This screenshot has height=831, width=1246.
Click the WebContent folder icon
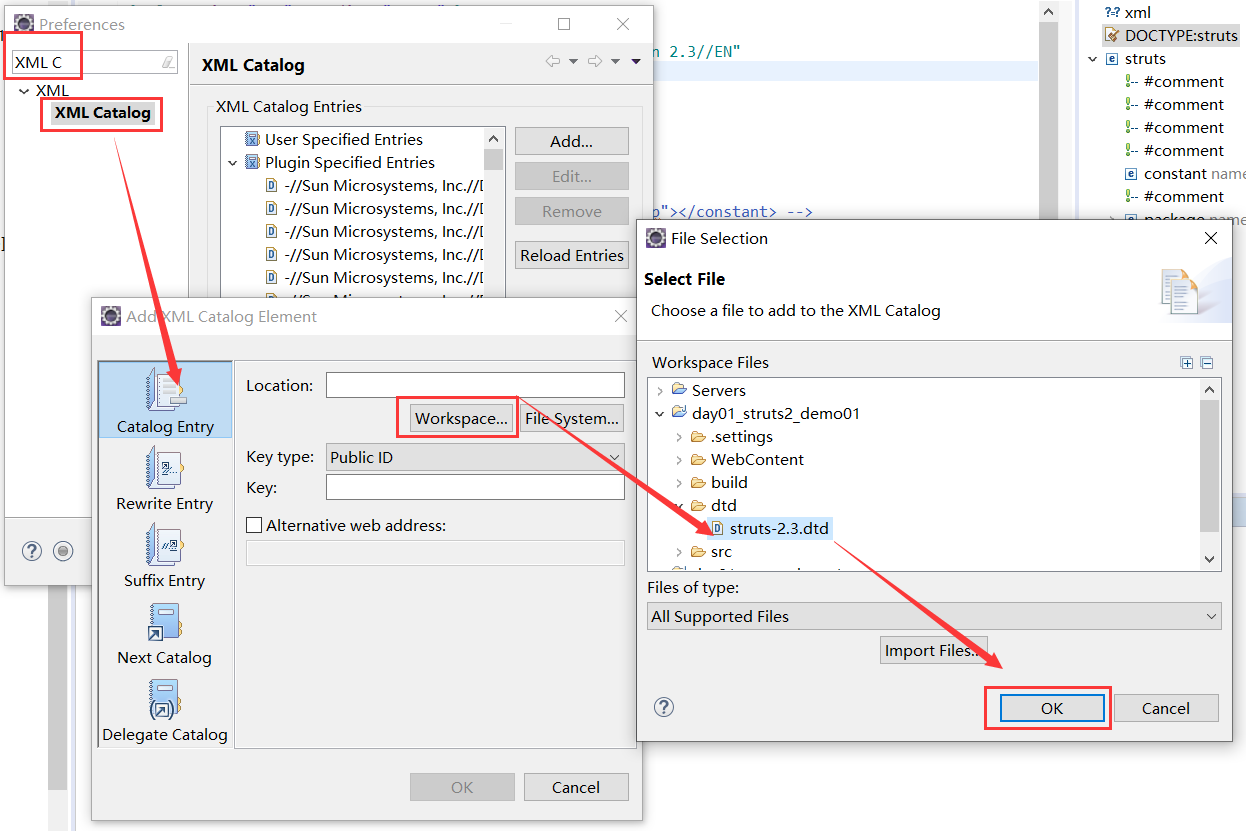pos(698,459)
